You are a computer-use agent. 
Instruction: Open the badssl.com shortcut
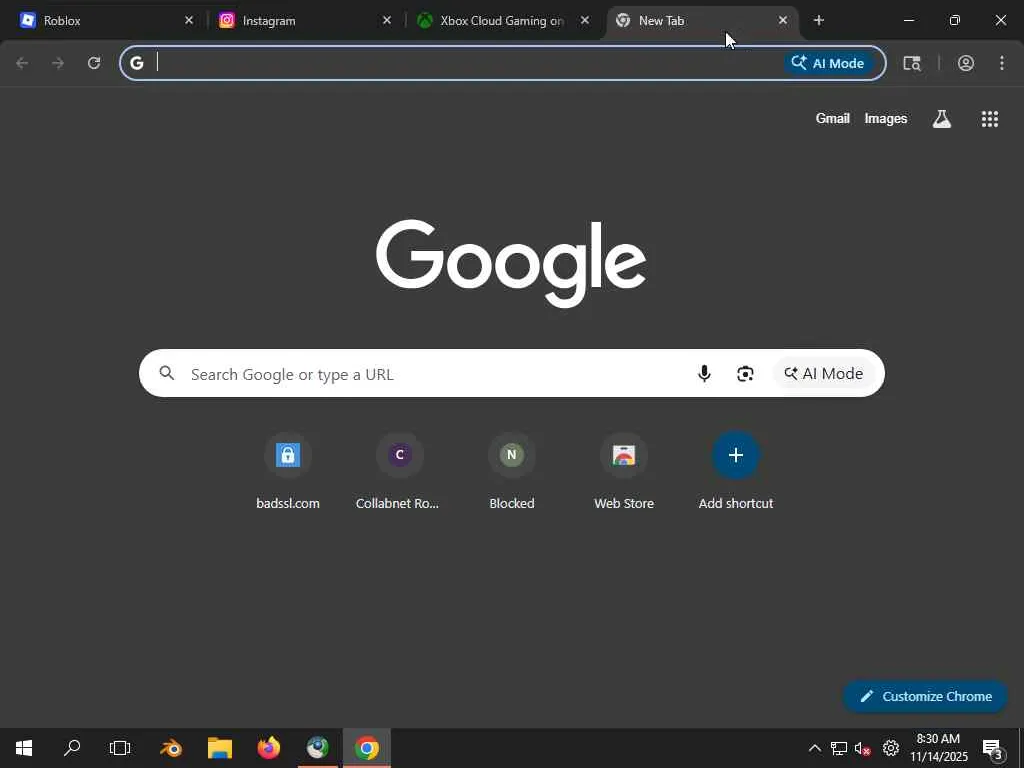point(288,472)
